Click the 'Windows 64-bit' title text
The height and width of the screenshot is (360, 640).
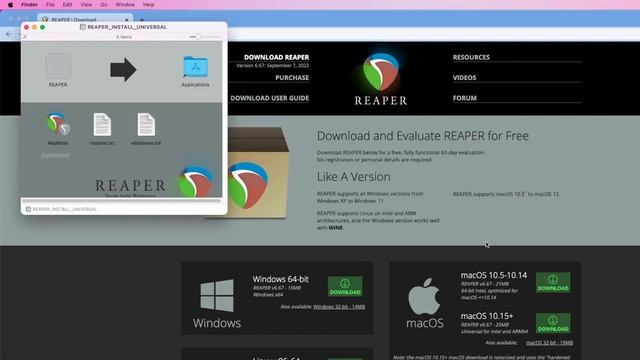click(x=280, y=279)
